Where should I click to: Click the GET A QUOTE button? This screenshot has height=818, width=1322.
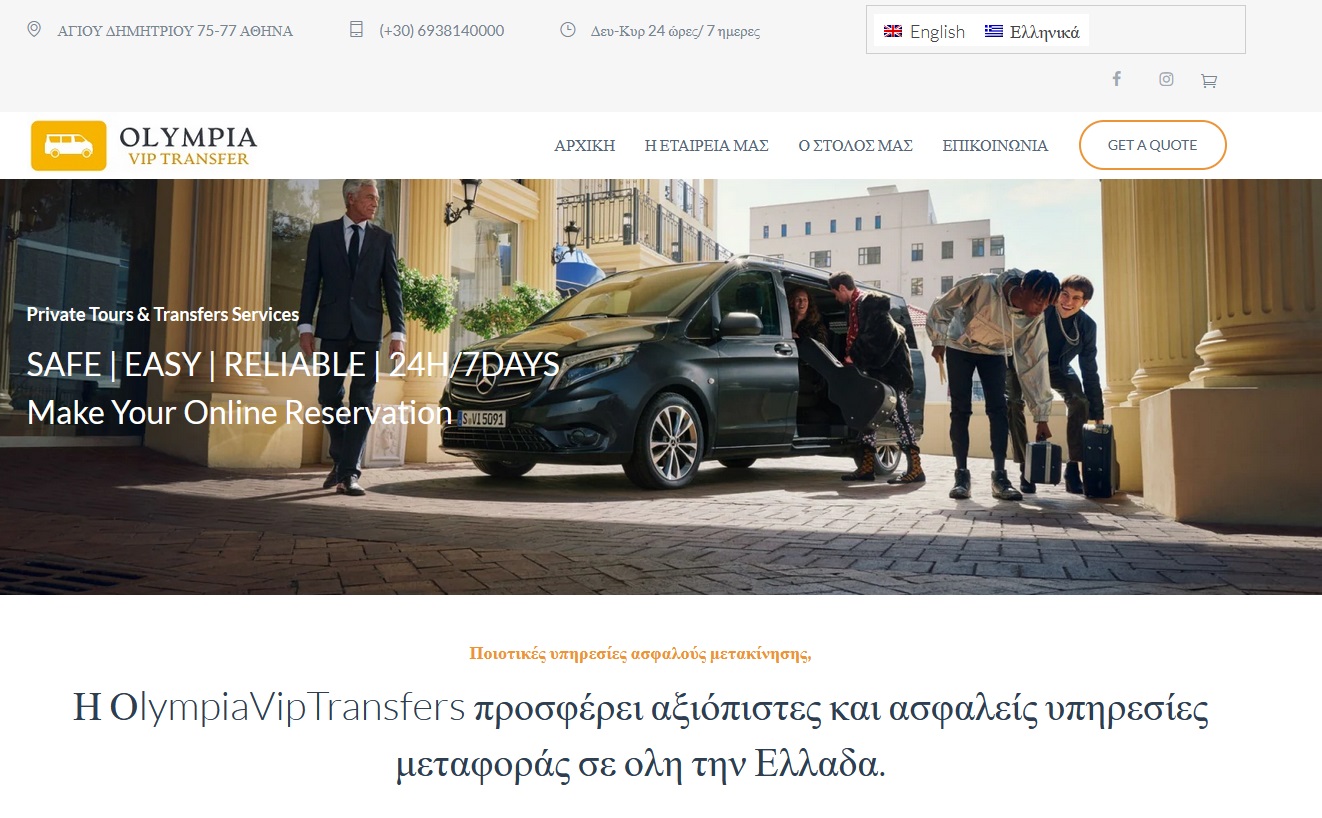[1153, 145]
